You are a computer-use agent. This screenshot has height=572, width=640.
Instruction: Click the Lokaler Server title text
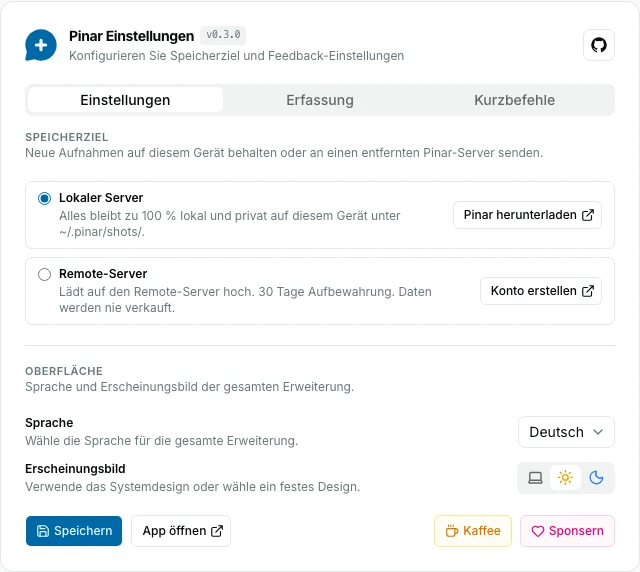tap(101, 198)
